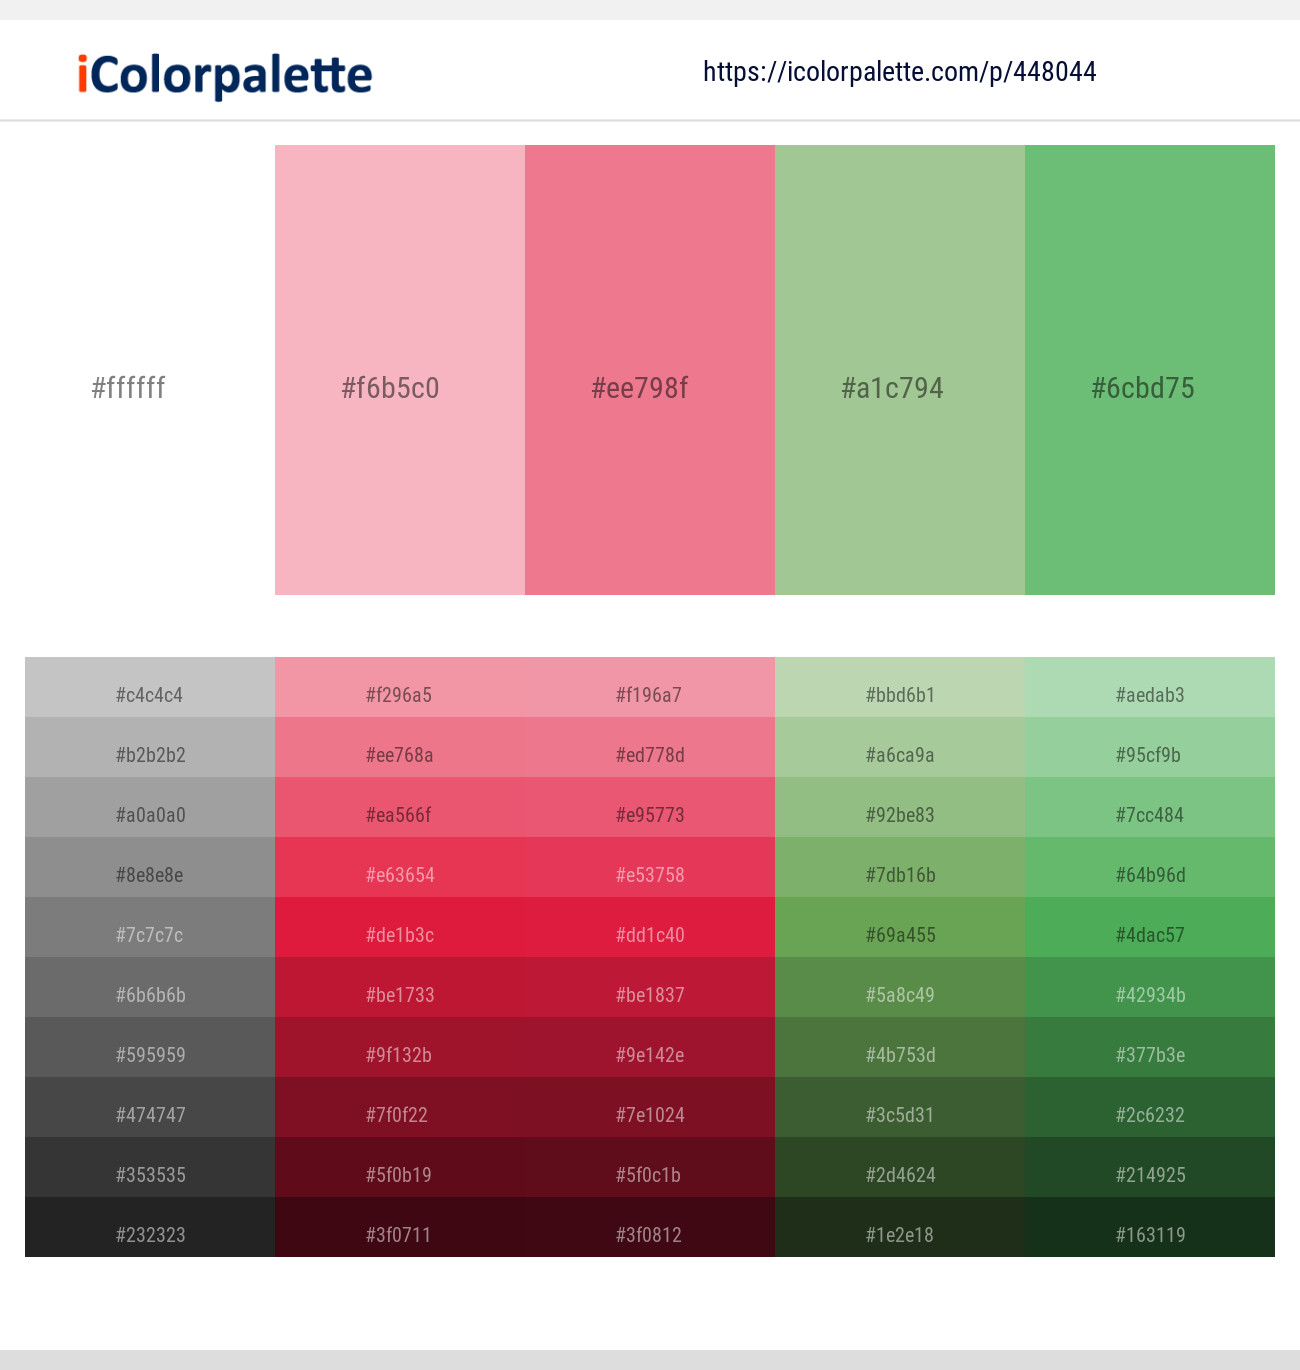Viewport: 1300px width, 1370px height.
Task: Select the large #ee798f rose swatch
Action: (x=650, y=370)
